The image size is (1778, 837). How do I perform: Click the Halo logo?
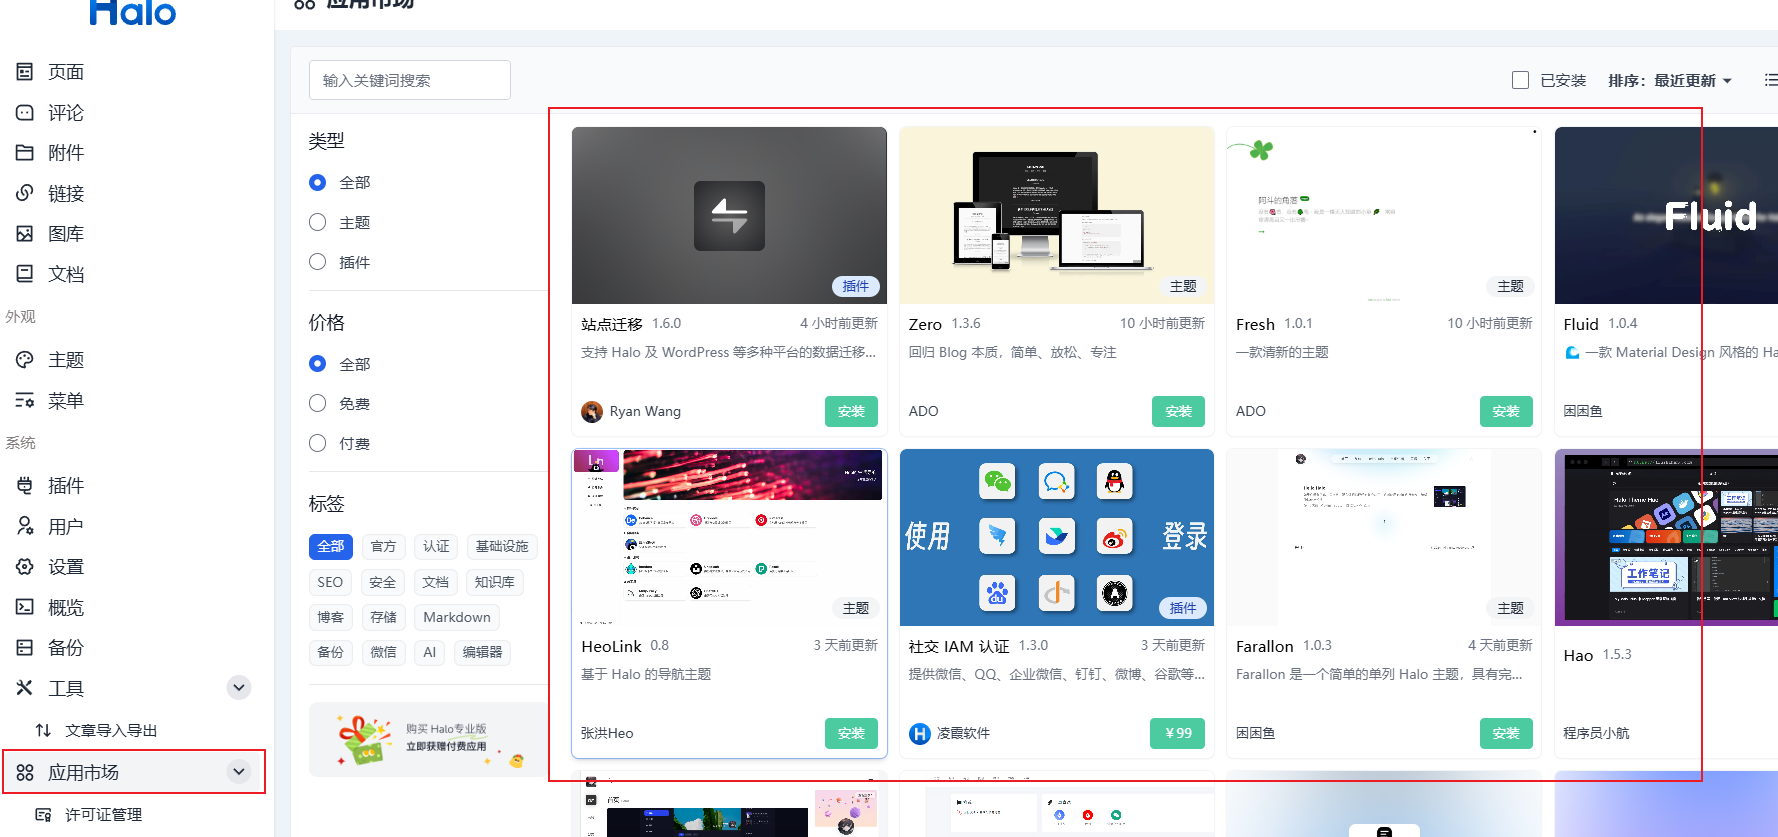point(132,12)
